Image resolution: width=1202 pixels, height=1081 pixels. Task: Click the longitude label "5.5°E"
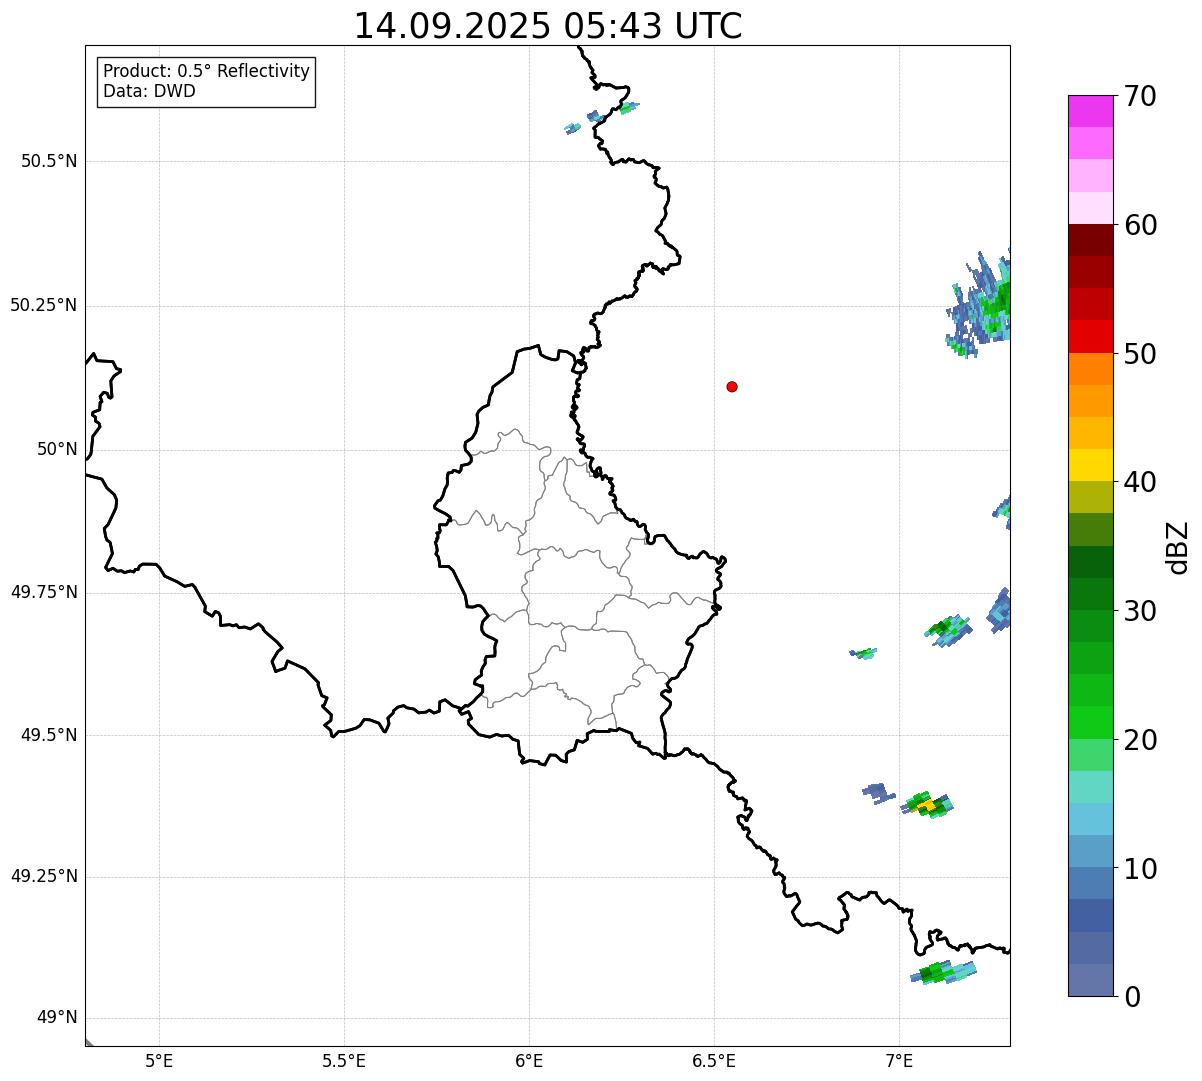pyautogui.click(x=344, y=1060)
